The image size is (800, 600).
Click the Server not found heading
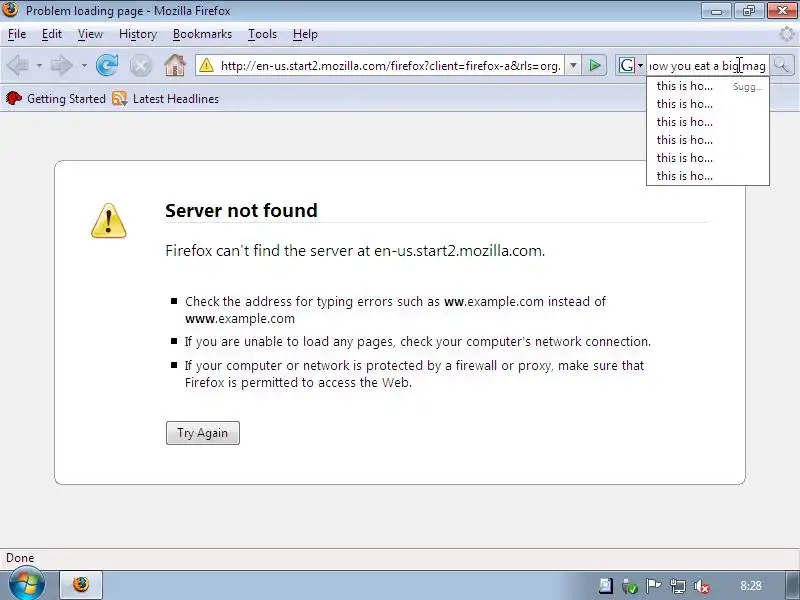[241, 210]
